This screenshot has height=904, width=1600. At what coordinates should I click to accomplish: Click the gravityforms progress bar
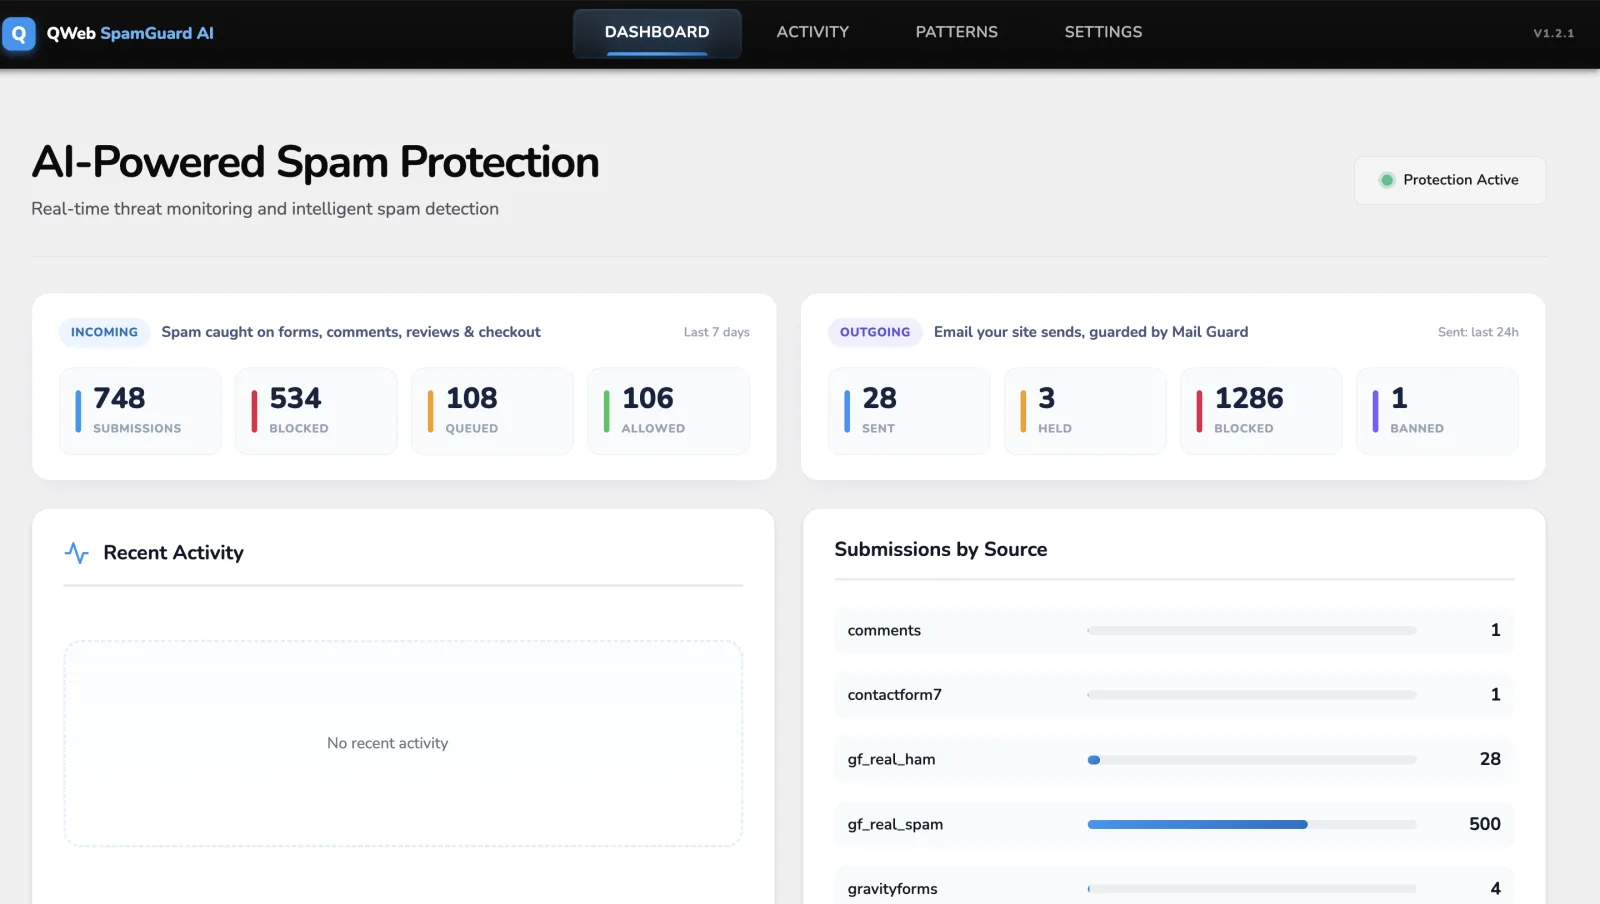[x=1252, y=889]
